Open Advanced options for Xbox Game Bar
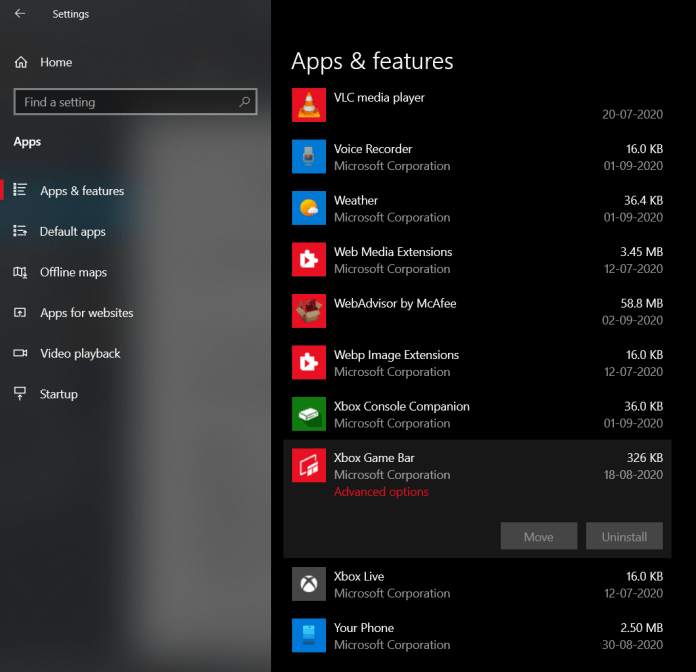 381,492
